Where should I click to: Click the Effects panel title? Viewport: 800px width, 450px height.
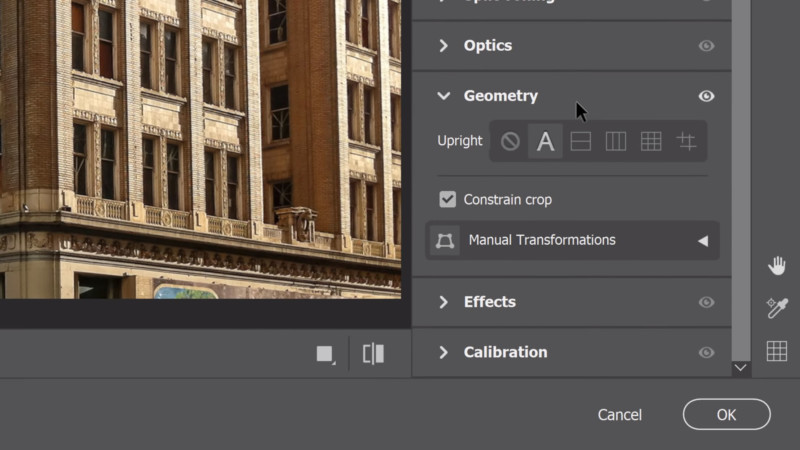tap(490, 302)
